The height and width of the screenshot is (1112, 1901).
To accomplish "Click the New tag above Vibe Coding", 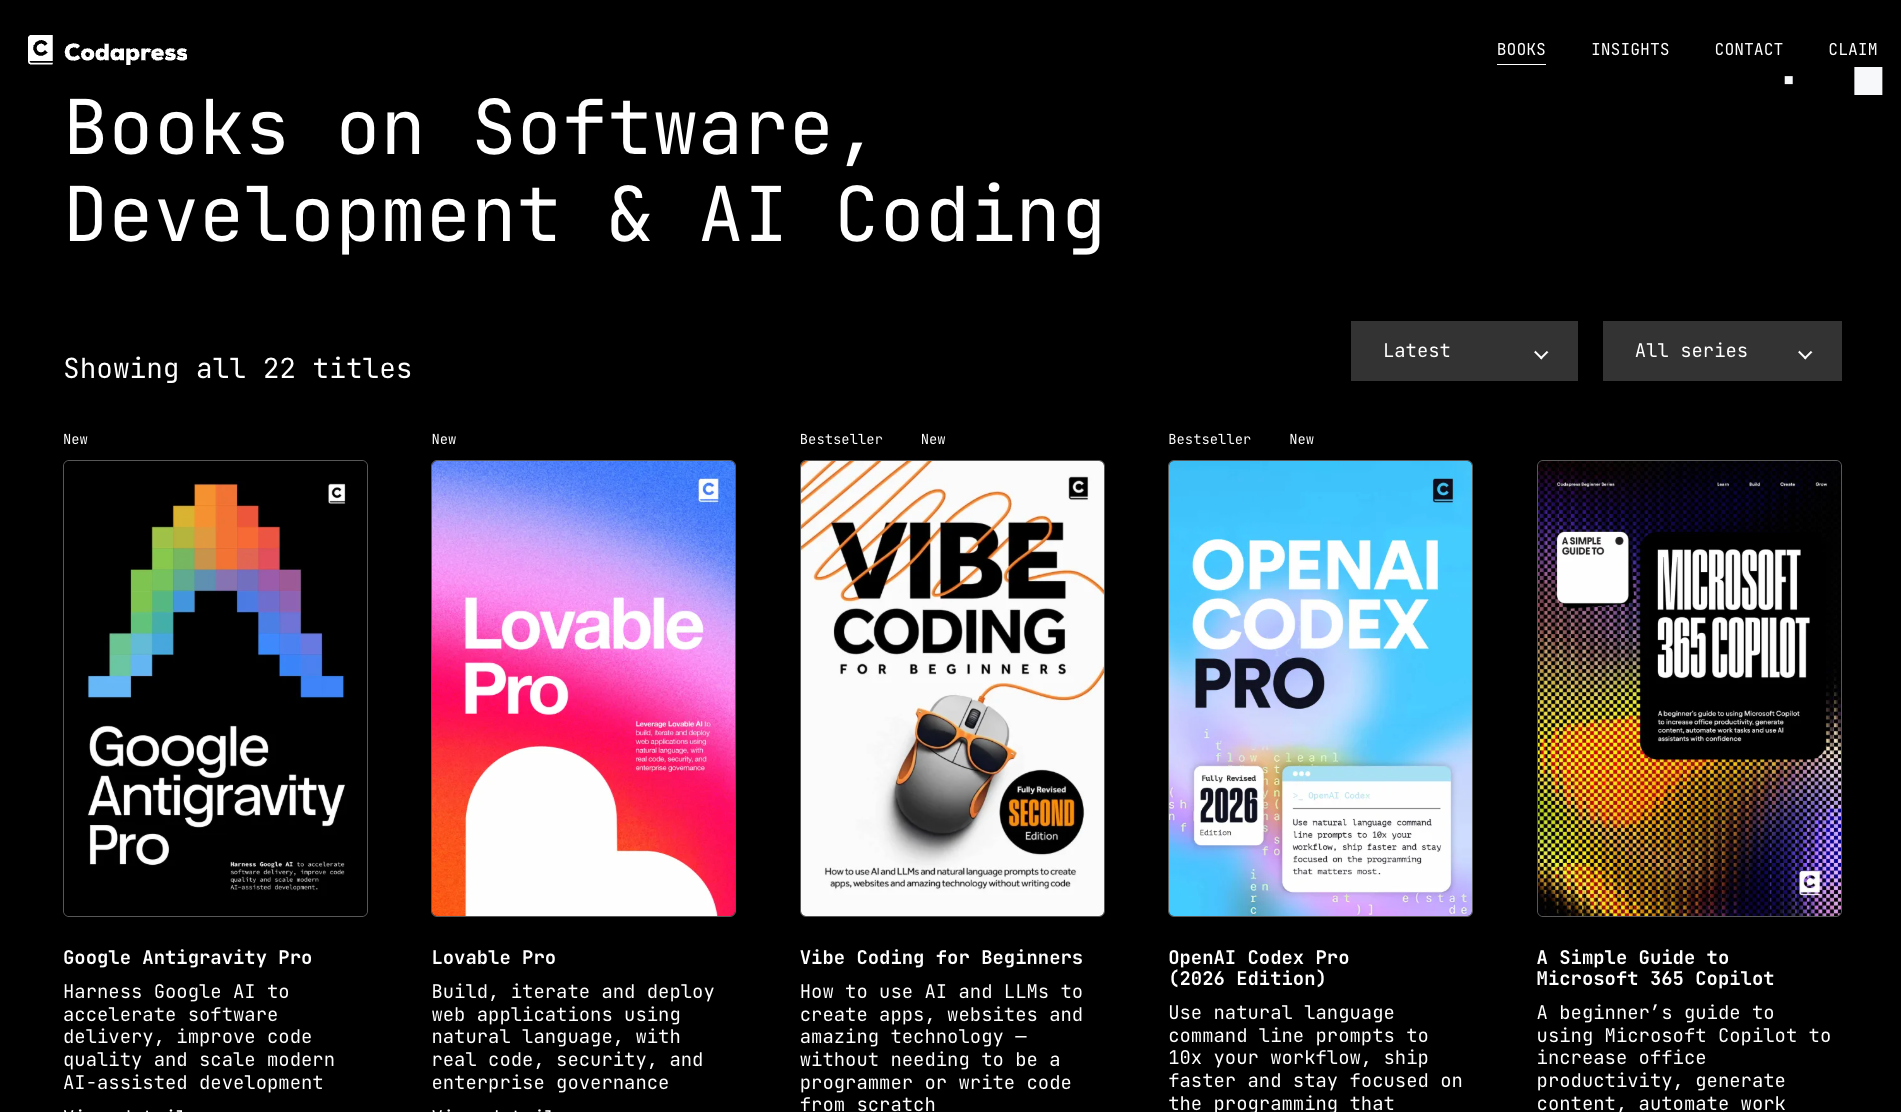I will (x=933, y=439).
